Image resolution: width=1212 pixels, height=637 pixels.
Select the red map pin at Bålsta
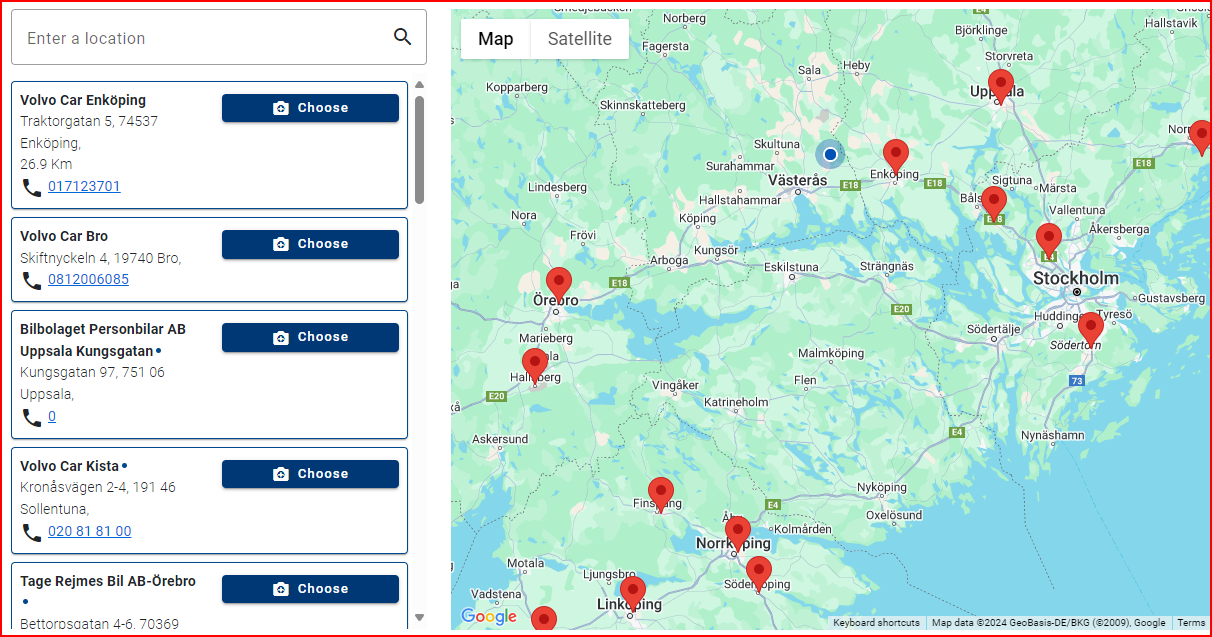993,204
